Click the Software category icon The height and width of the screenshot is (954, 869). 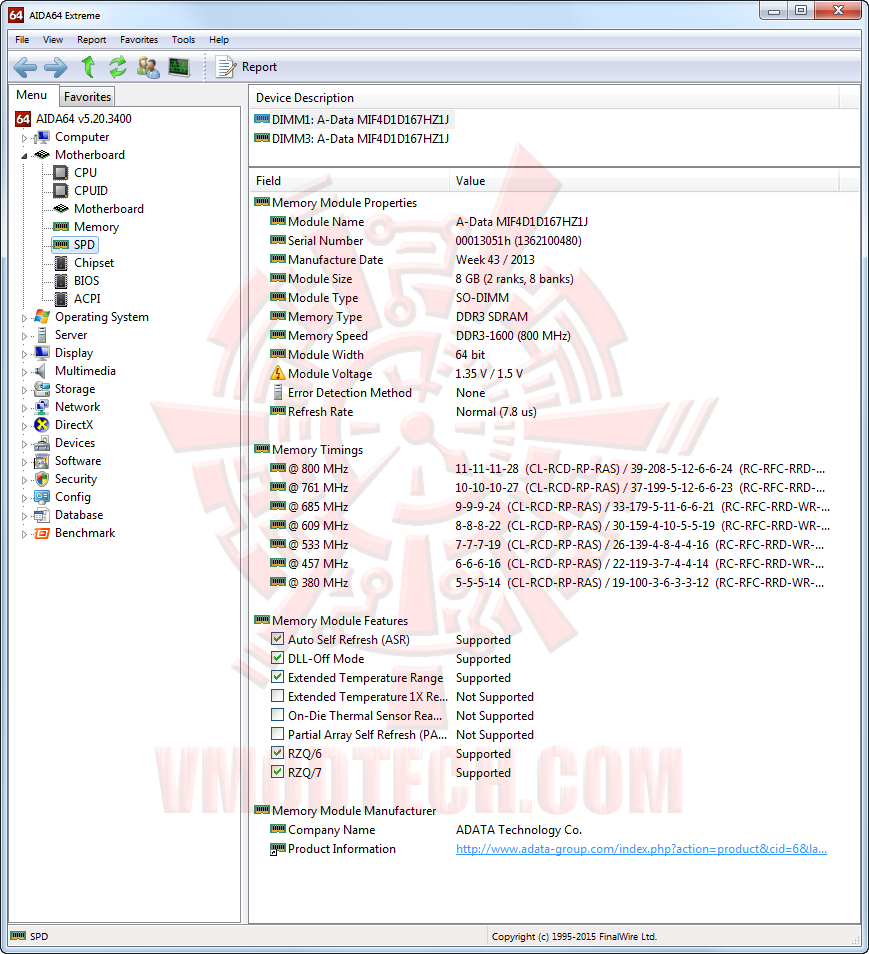42,461
